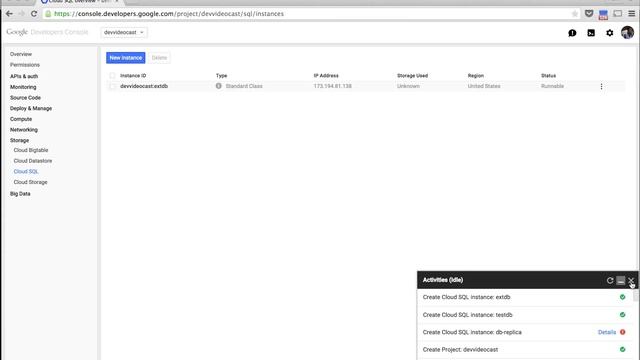Screen dimensions: 640x360
Task: Go back using browser back arrow
Action: click(9, 14)
